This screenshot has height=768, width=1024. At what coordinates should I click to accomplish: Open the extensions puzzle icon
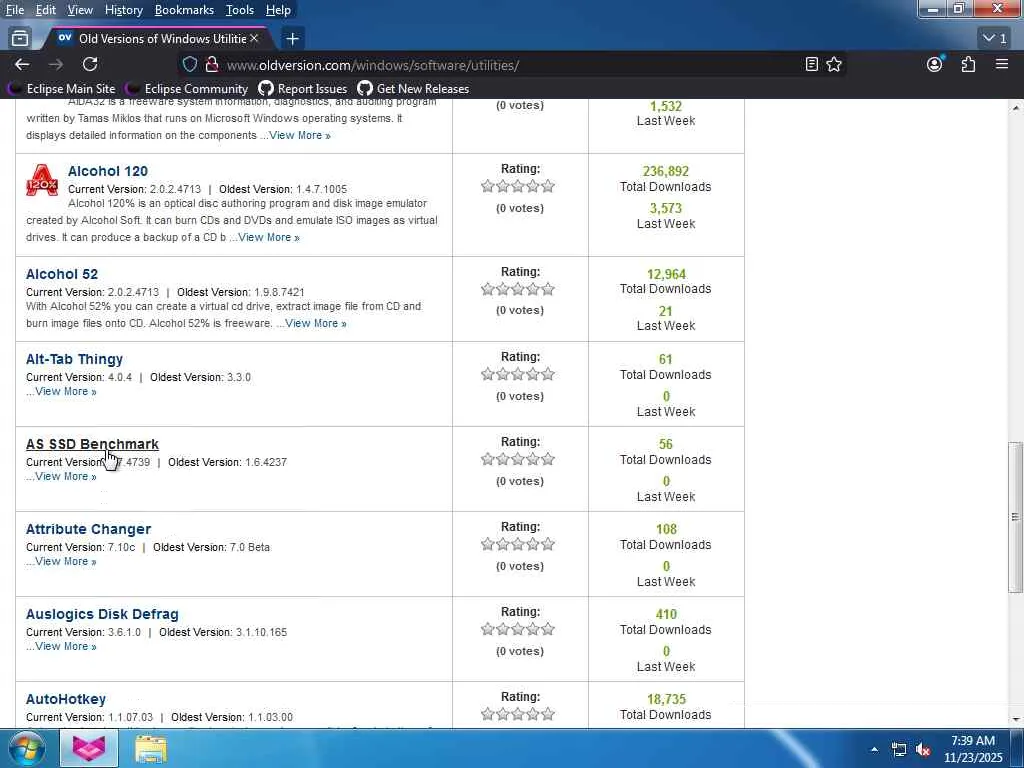coord(968,65)
